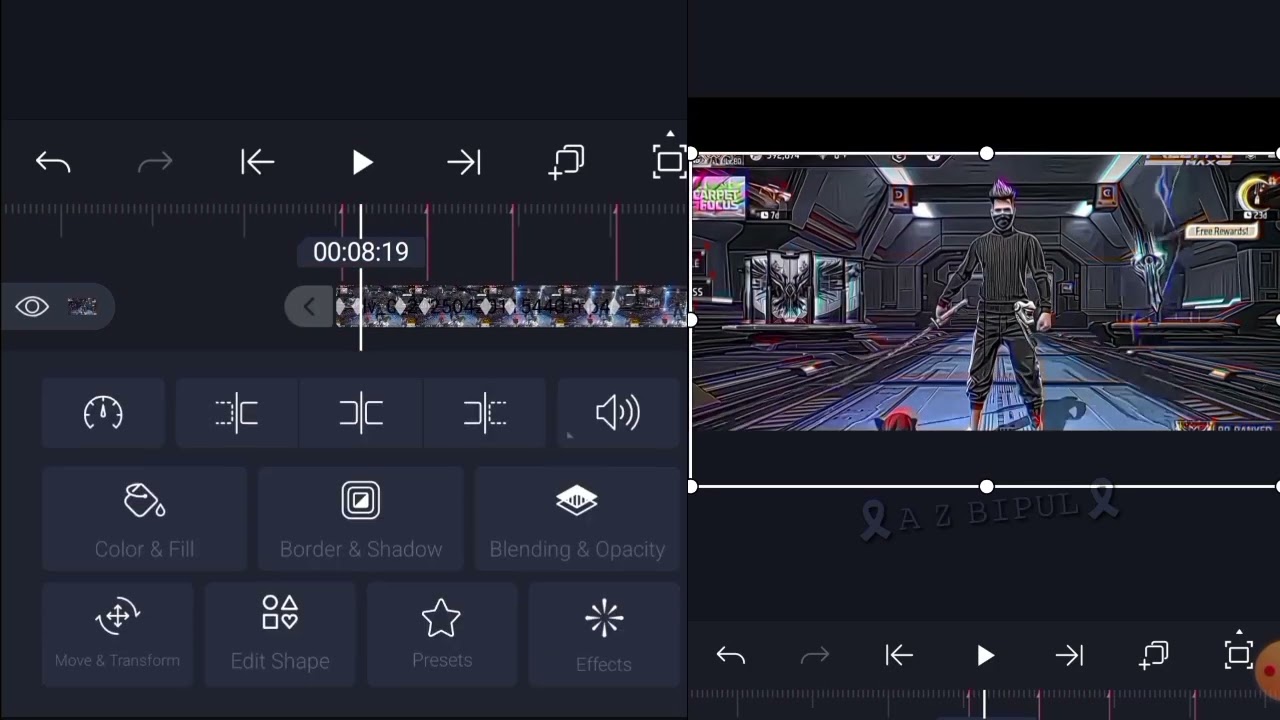Jump to start using the control below the preview
The width and height of the screenshot is (1280, 720).
point(899,656)
